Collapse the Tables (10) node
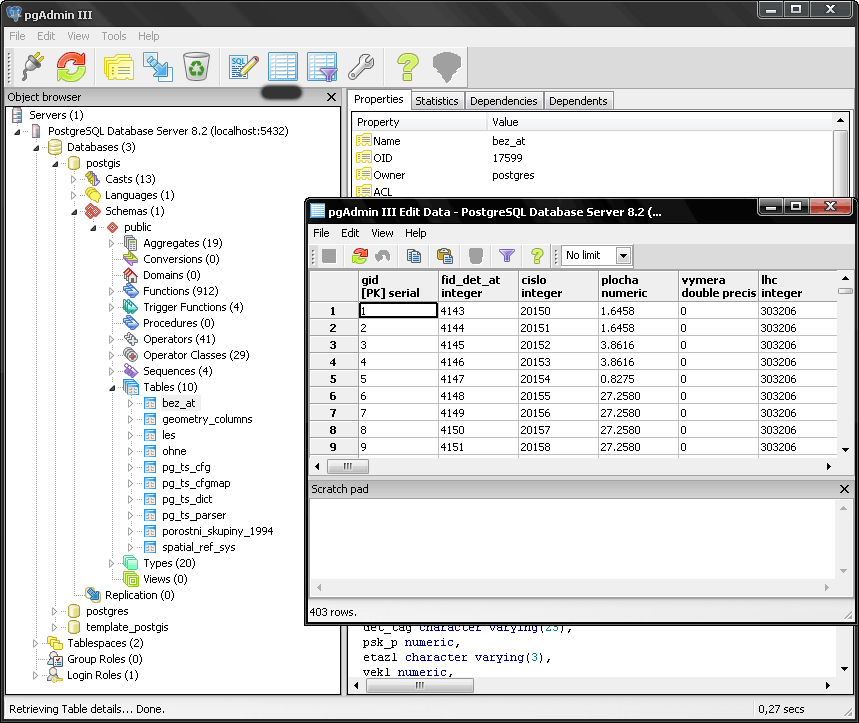 click(112, 388)
